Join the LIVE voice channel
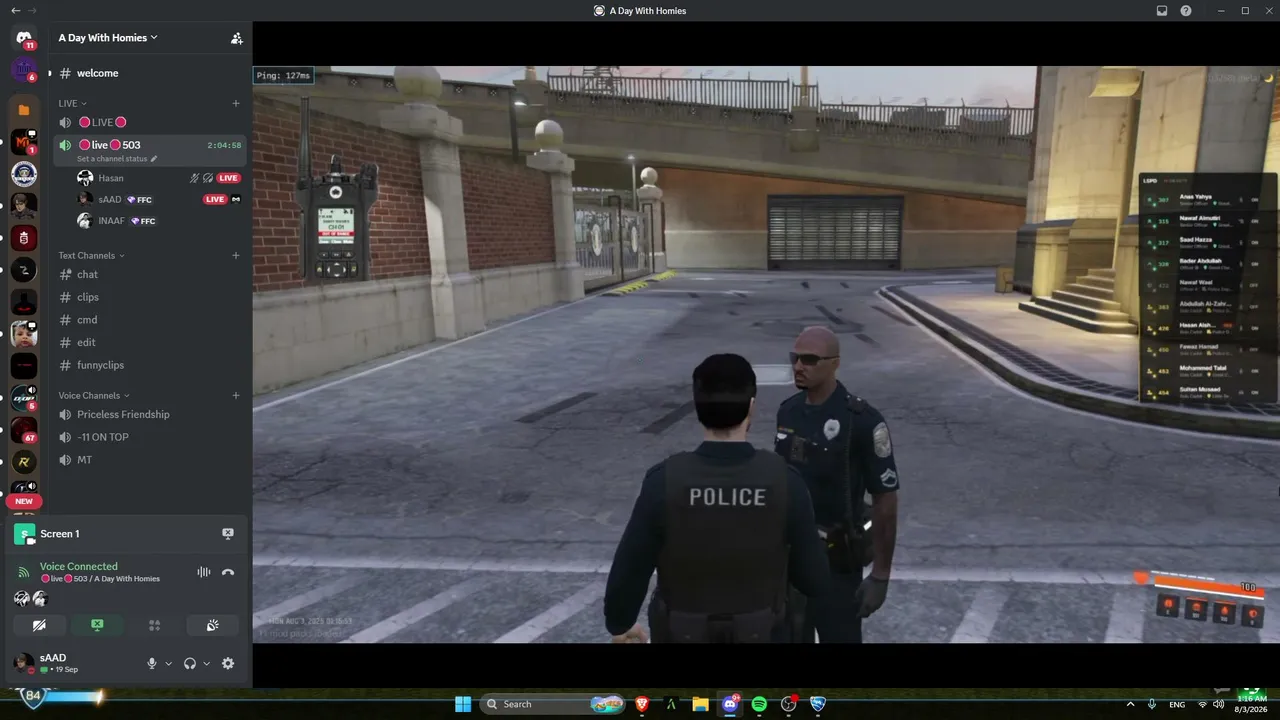 pos(150,122)
